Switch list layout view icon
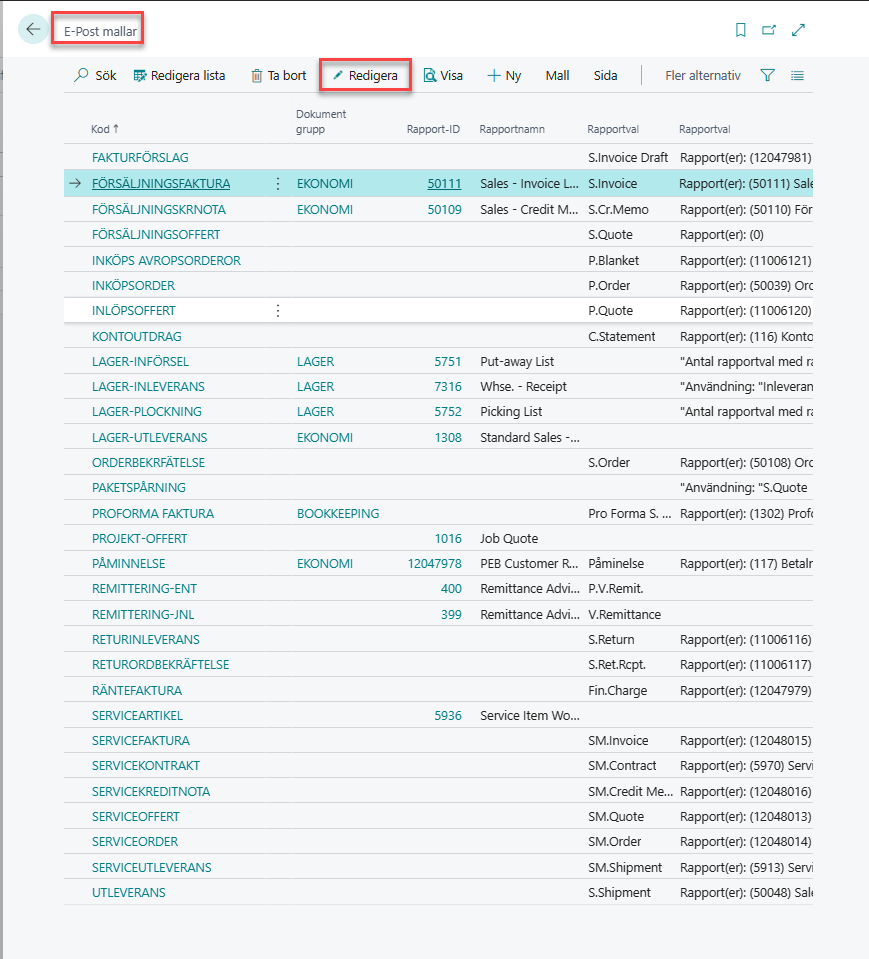The height and width of the screenshot is (959, 869). click(797, 75)
